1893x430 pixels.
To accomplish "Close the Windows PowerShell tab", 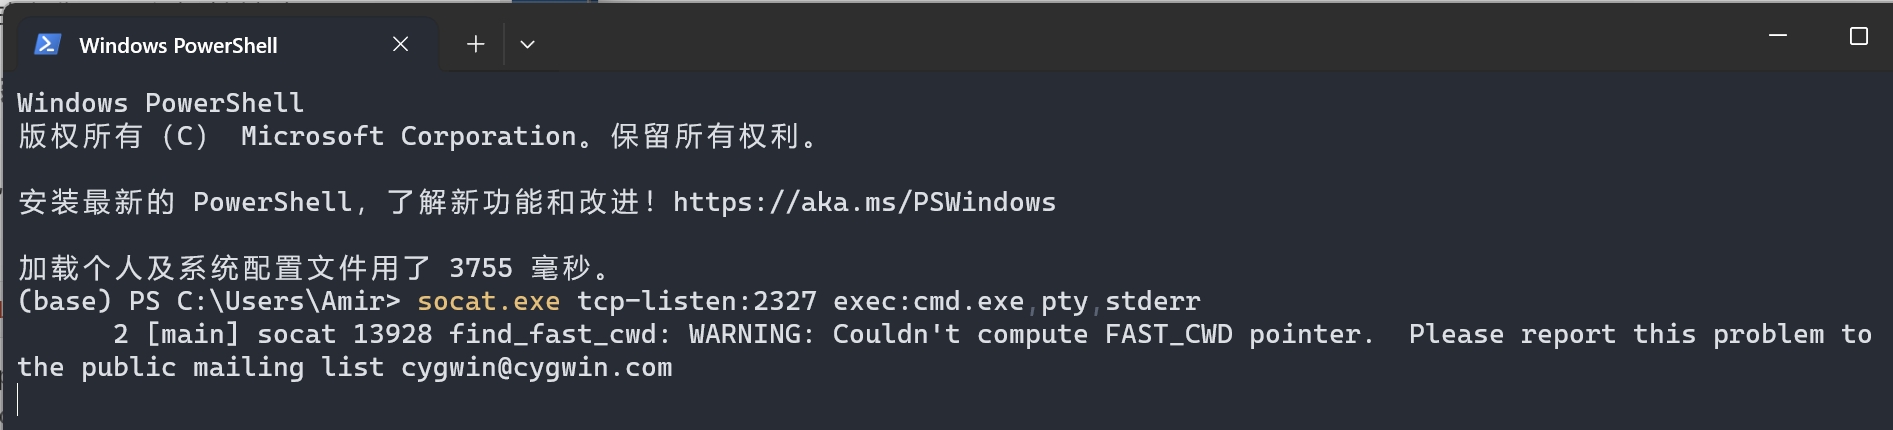I will click(x=400, y=44).
